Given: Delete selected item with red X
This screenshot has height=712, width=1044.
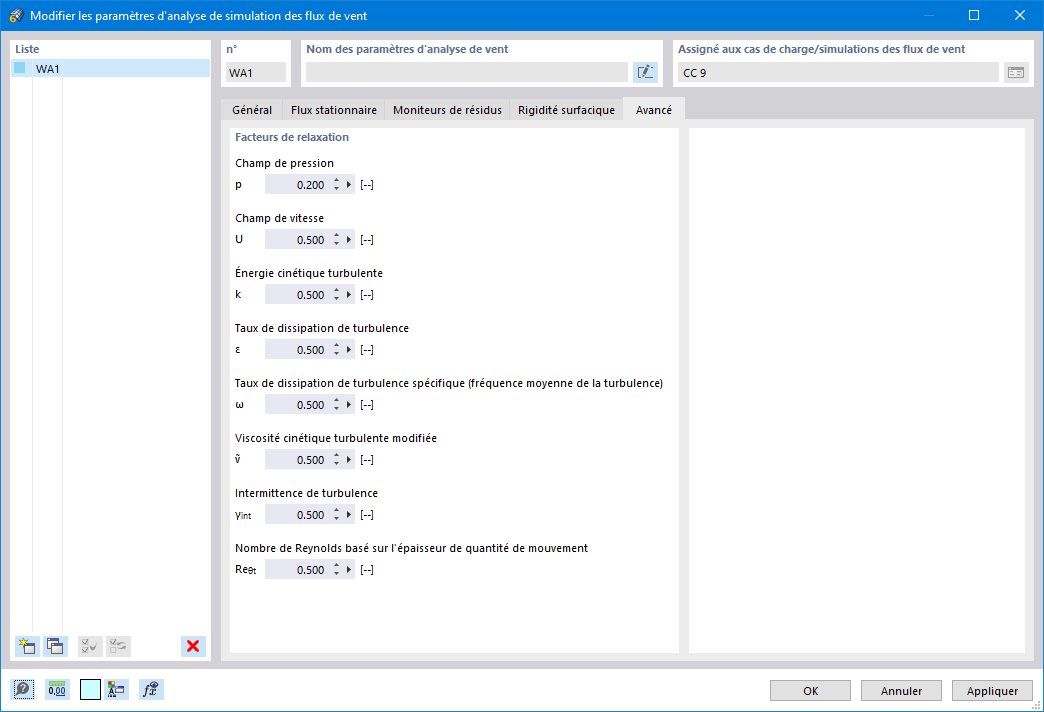Looking at the screenshot, I should [x=193, y=646].
